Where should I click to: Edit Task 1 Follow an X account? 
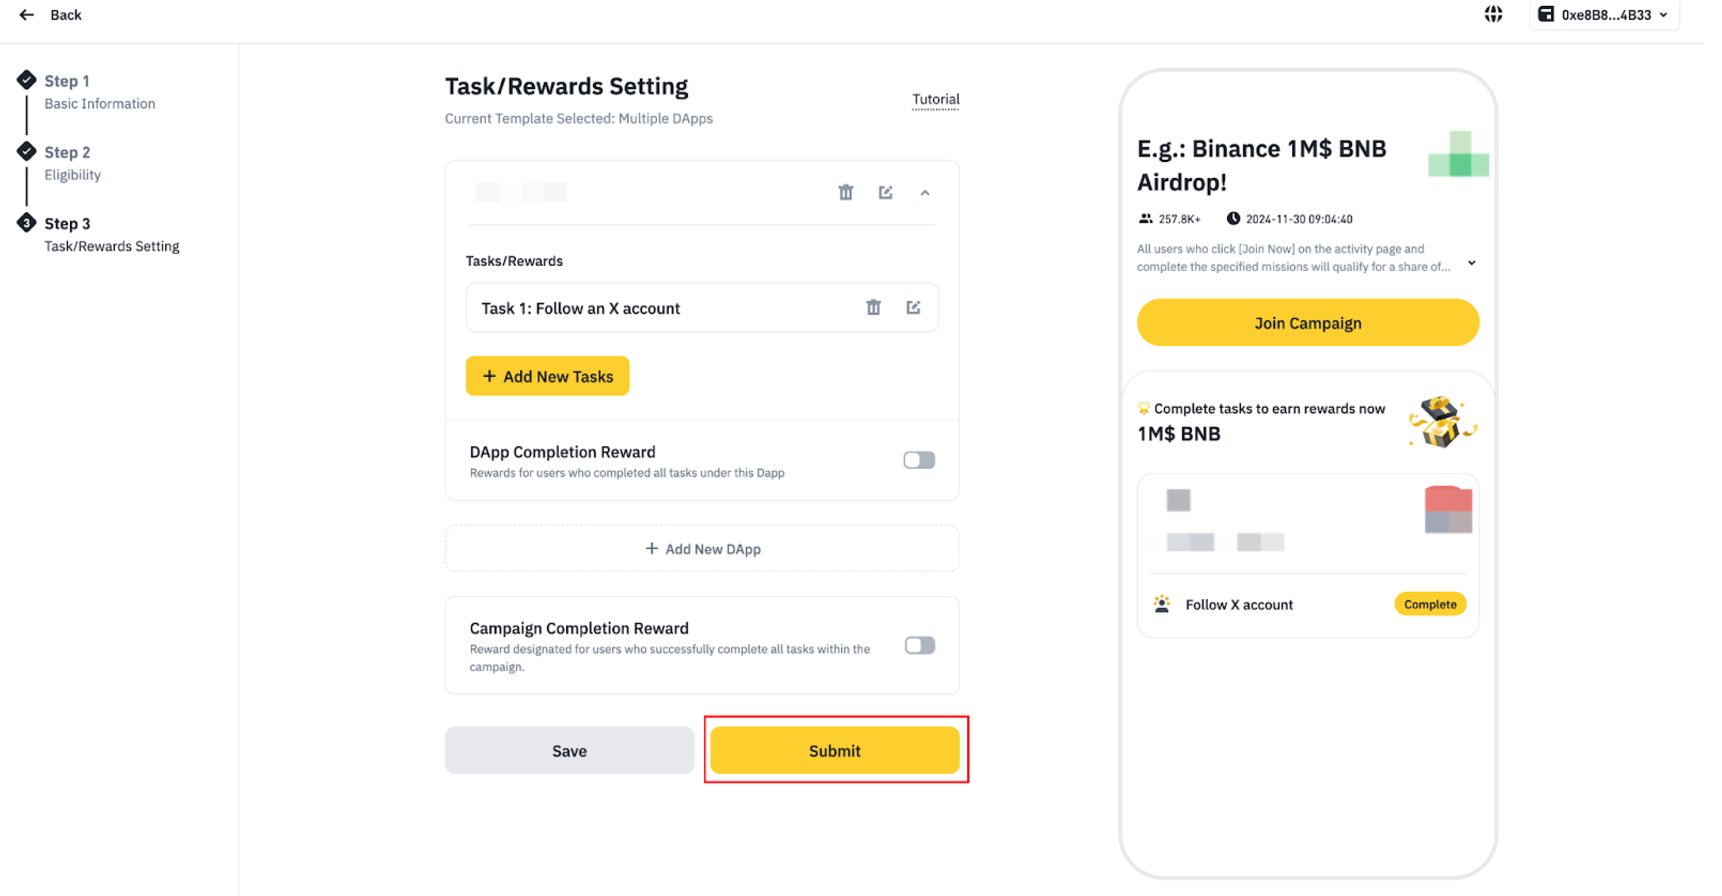tap(914, 308)
